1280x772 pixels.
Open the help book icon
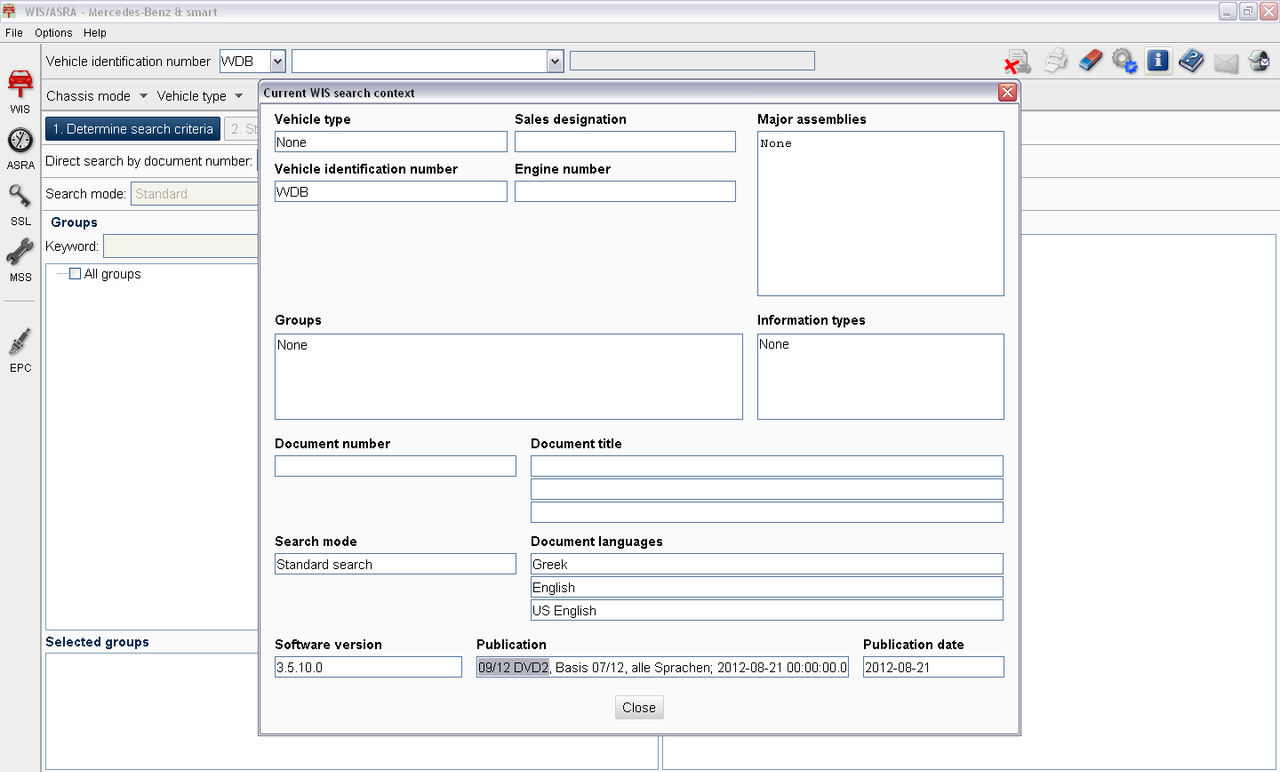1191,61
